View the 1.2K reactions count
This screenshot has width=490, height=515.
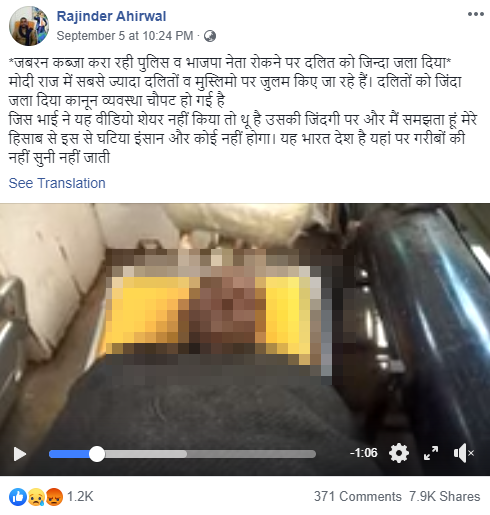(x=80, y=497)
